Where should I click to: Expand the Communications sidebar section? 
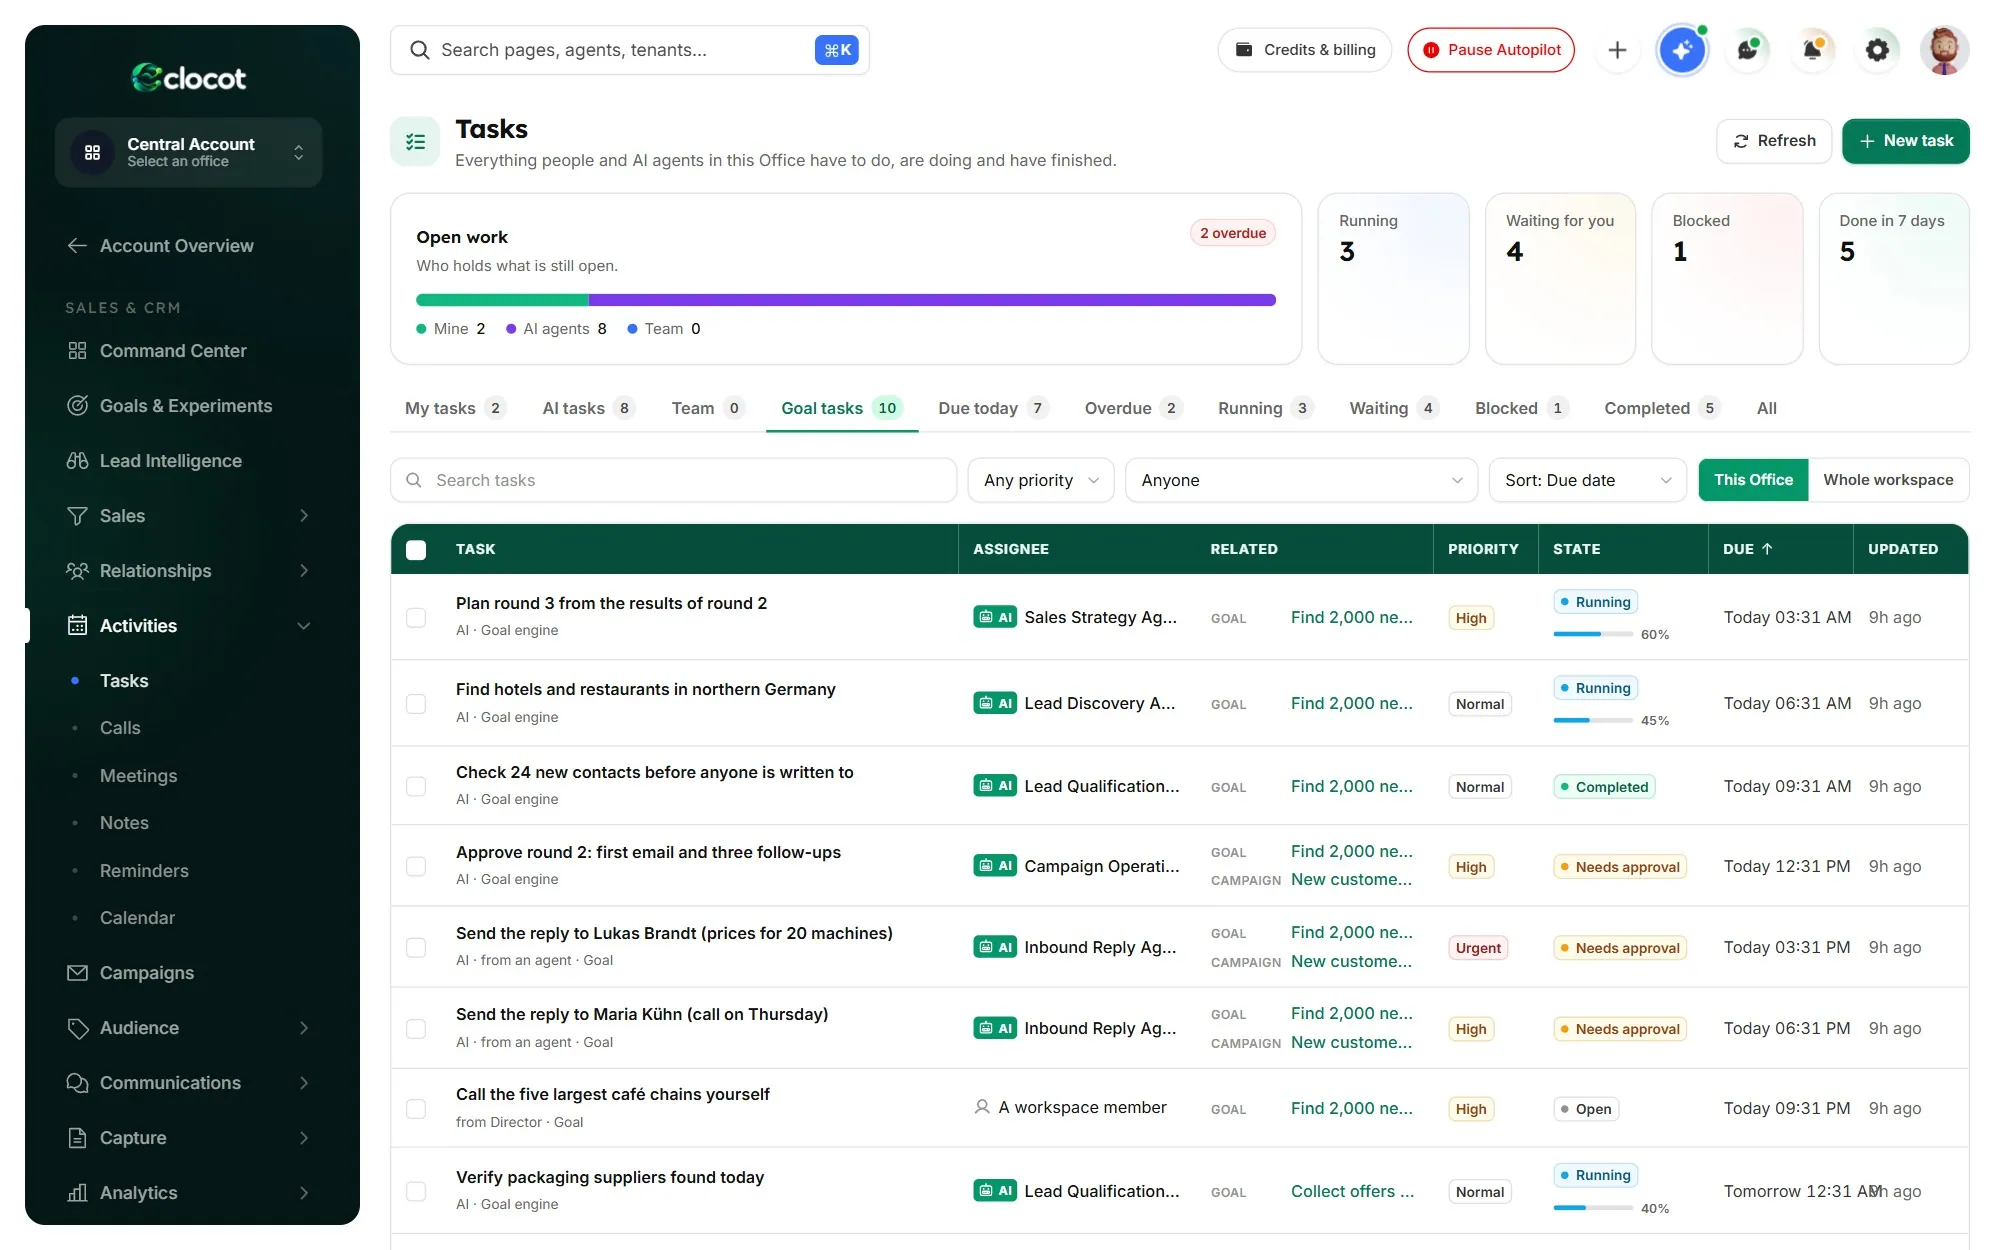click(304, 1083)
